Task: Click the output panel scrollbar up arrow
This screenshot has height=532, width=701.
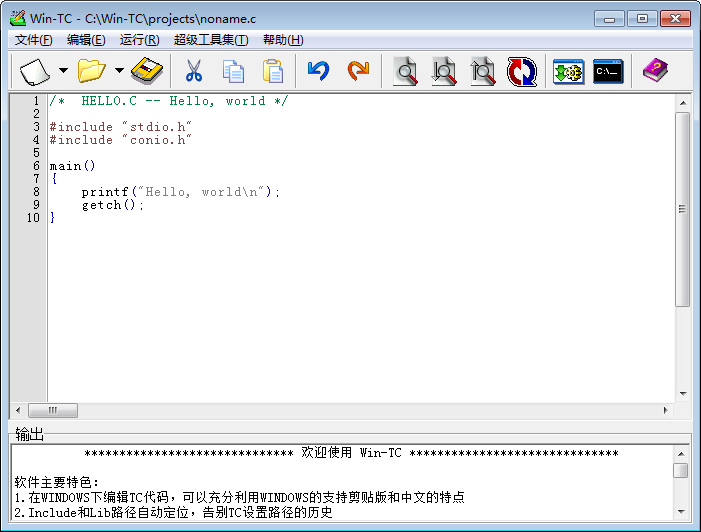Action: (x=681, y=454)
